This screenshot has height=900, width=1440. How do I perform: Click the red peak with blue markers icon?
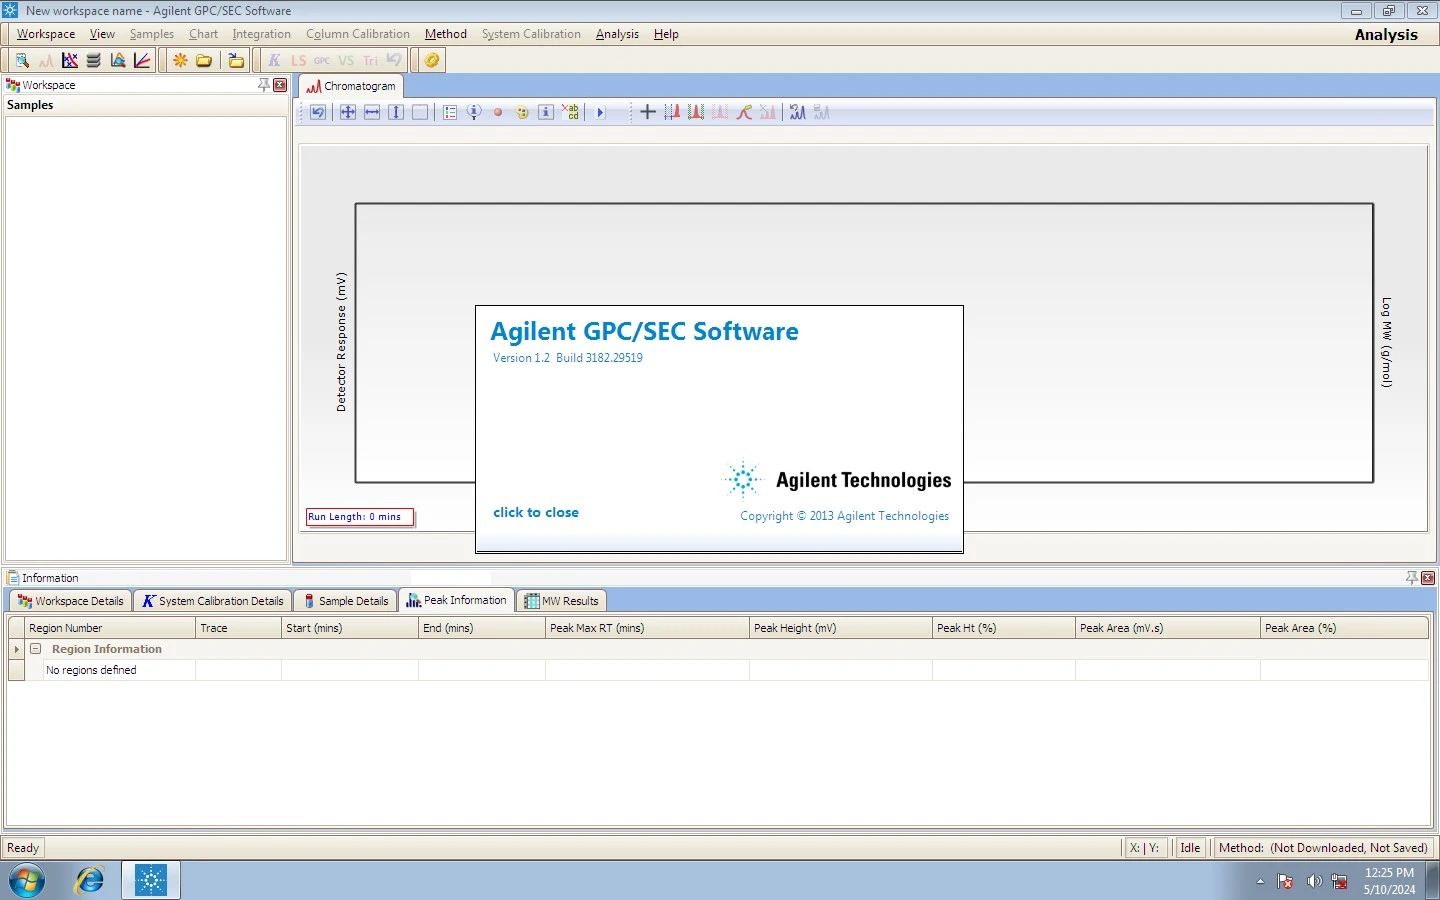pyautogui.click(x=672, y=112)
